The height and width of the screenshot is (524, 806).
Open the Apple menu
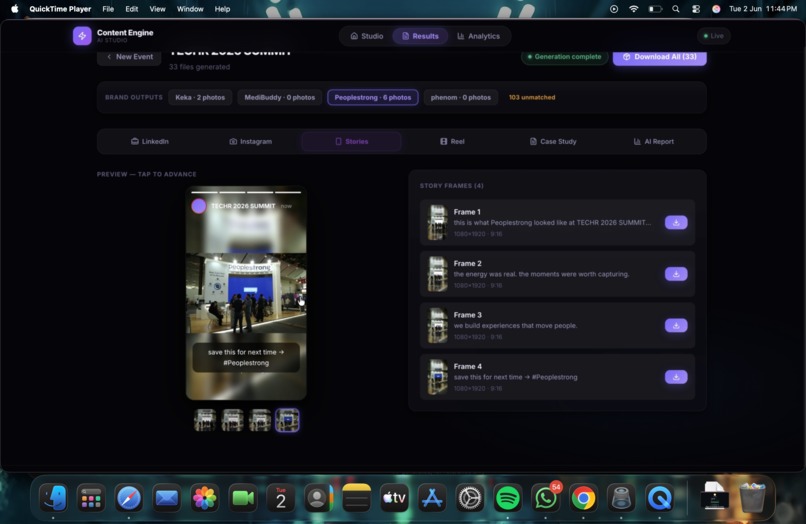click(x=14, y=9)
